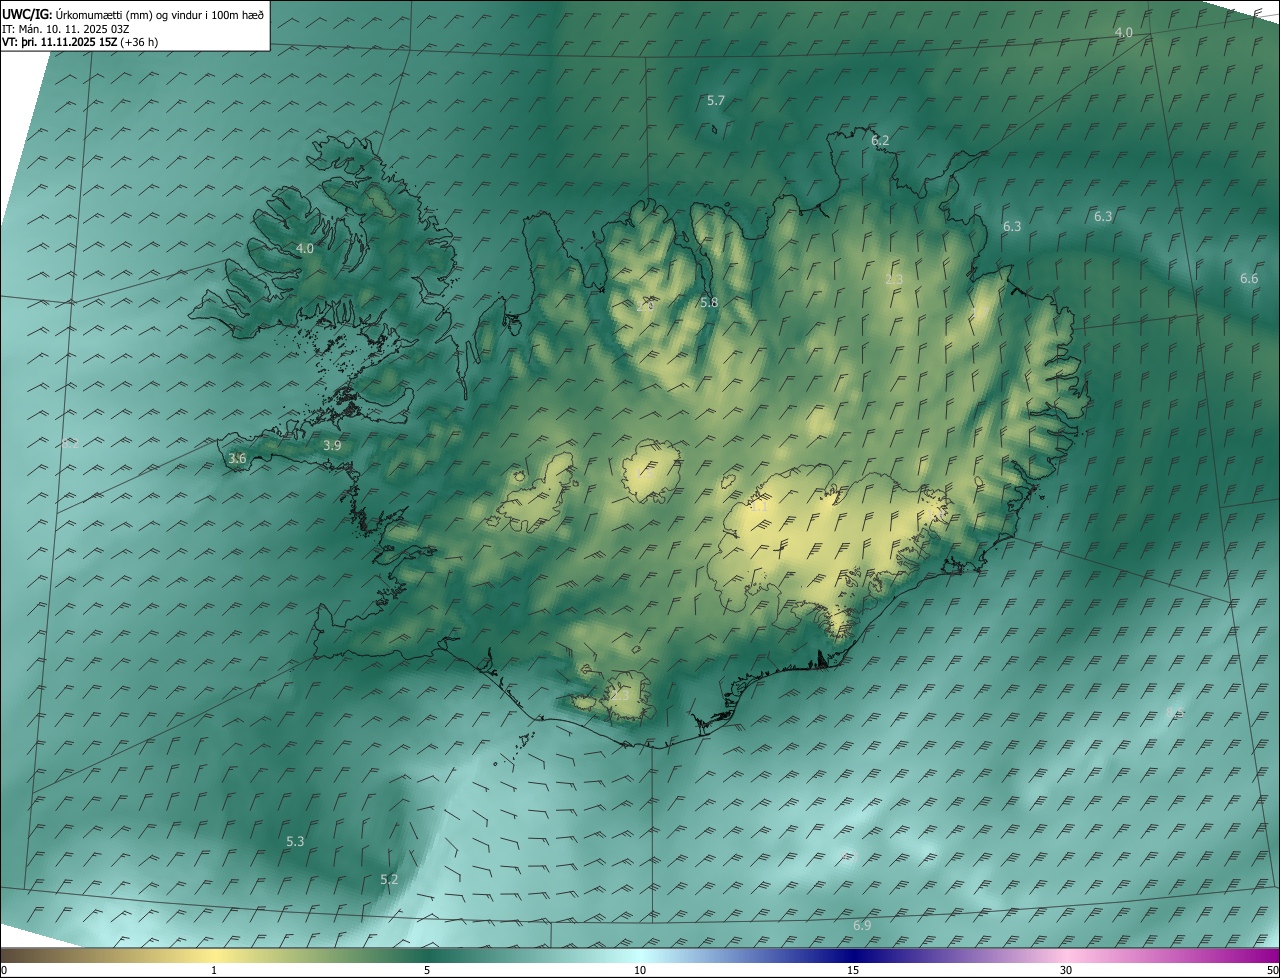Click the "4.0" value over the Westfjords
This screenshot has width=1280, height=978.
(x=305, y=248)
